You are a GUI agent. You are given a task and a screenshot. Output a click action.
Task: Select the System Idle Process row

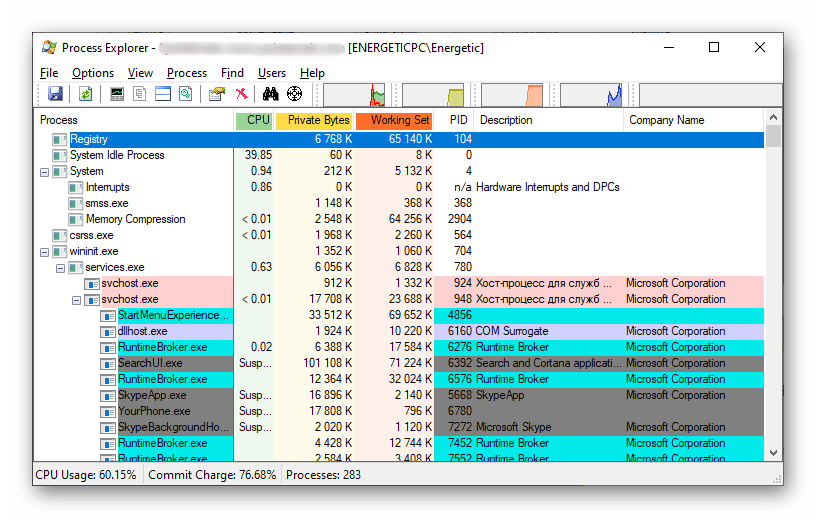pos(399,155)
